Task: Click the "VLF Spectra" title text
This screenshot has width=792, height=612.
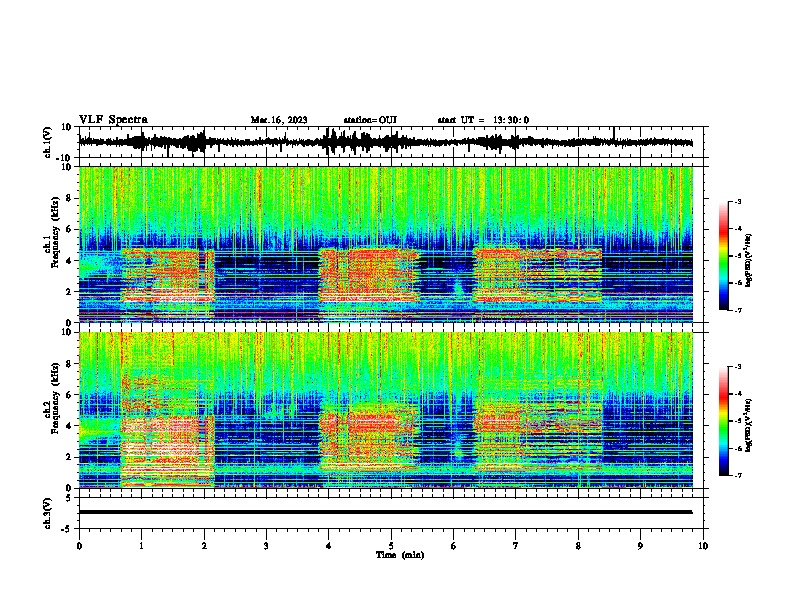Action: click(113, 119)
